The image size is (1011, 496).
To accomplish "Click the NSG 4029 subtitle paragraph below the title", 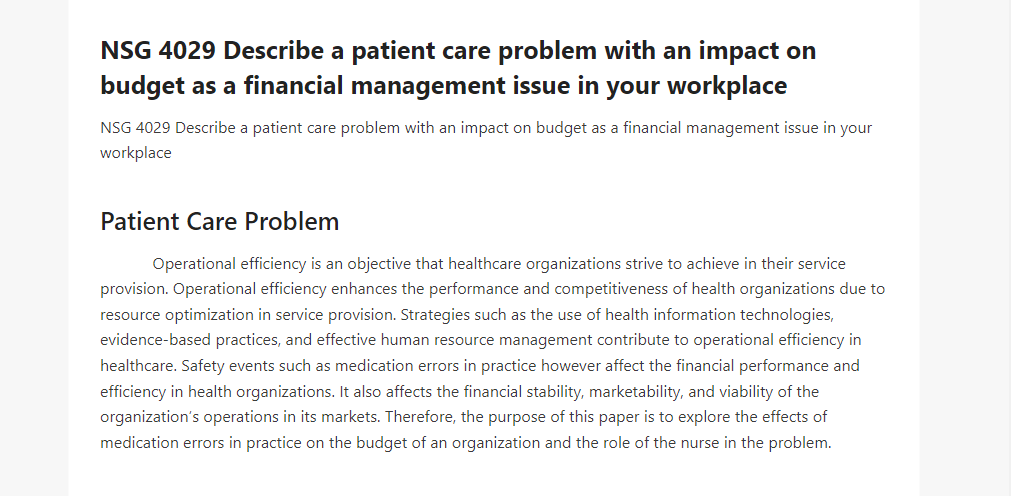I will tap(486, 140).
